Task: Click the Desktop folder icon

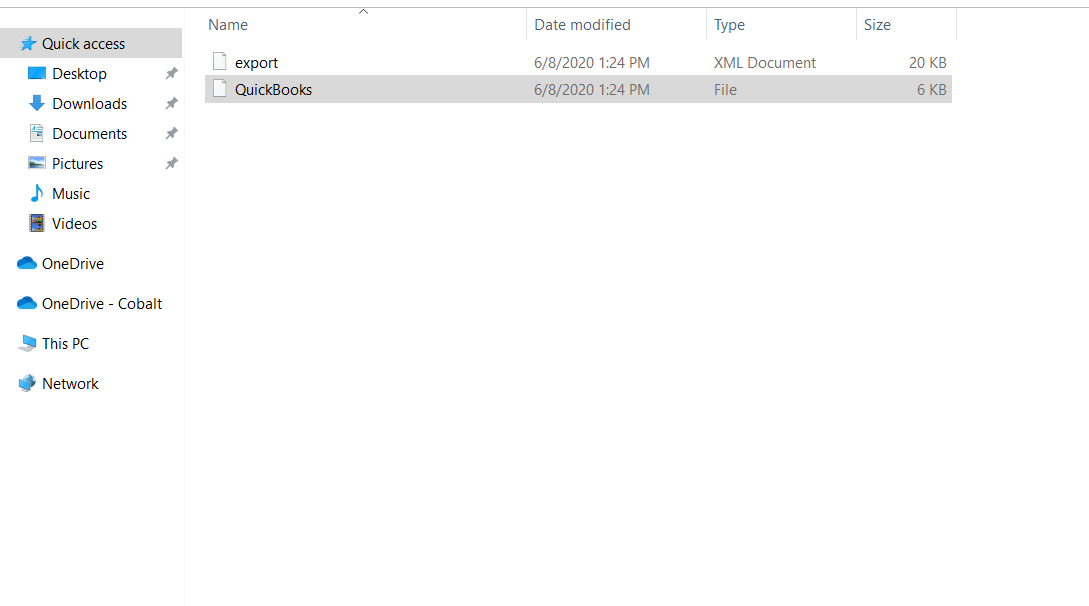Action: click(37, 73)
